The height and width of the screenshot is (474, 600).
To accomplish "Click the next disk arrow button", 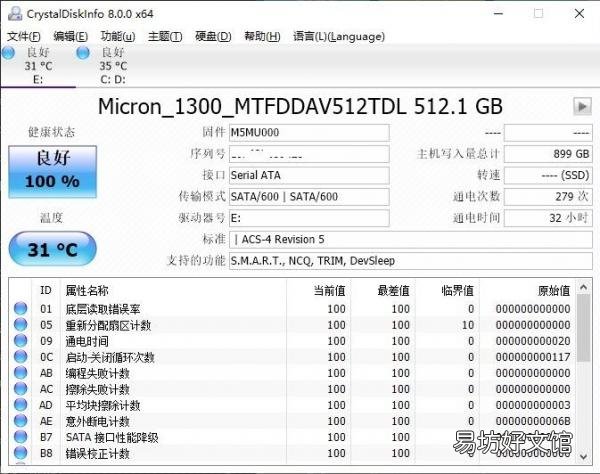I will (582, 106).
